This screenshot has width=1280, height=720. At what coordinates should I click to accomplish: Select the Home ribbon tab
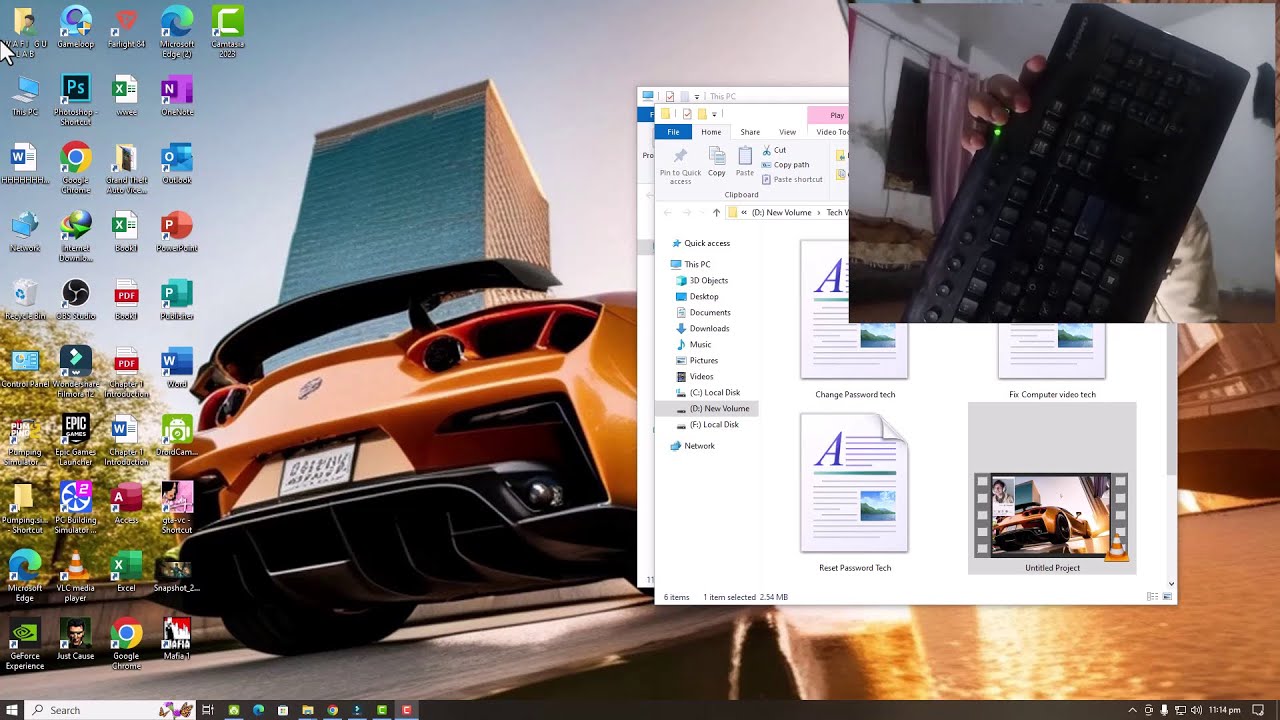[x=711, y=132]
